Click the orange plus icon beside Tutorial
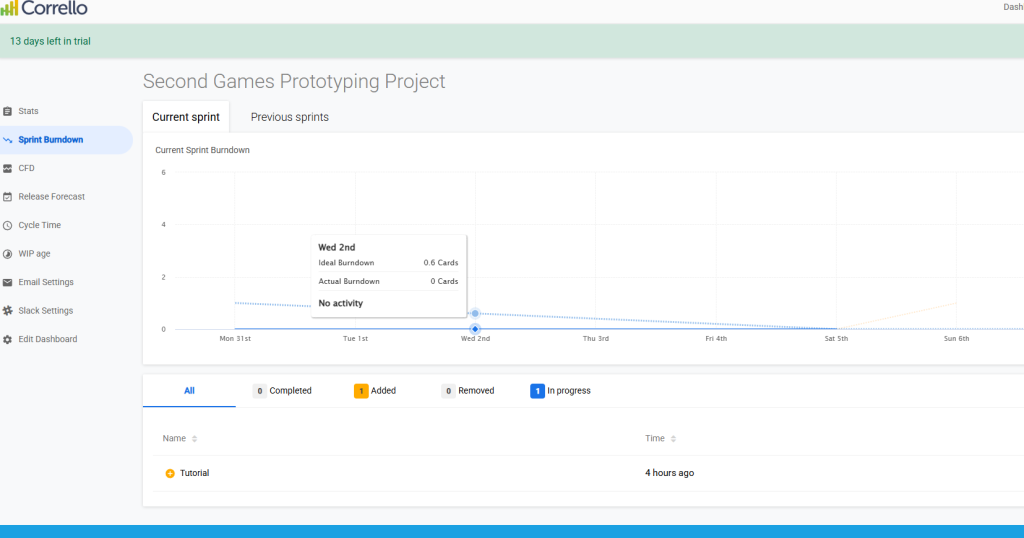Image resolution: width=1024 pixels, height=538 pixels. coord(170,473)
